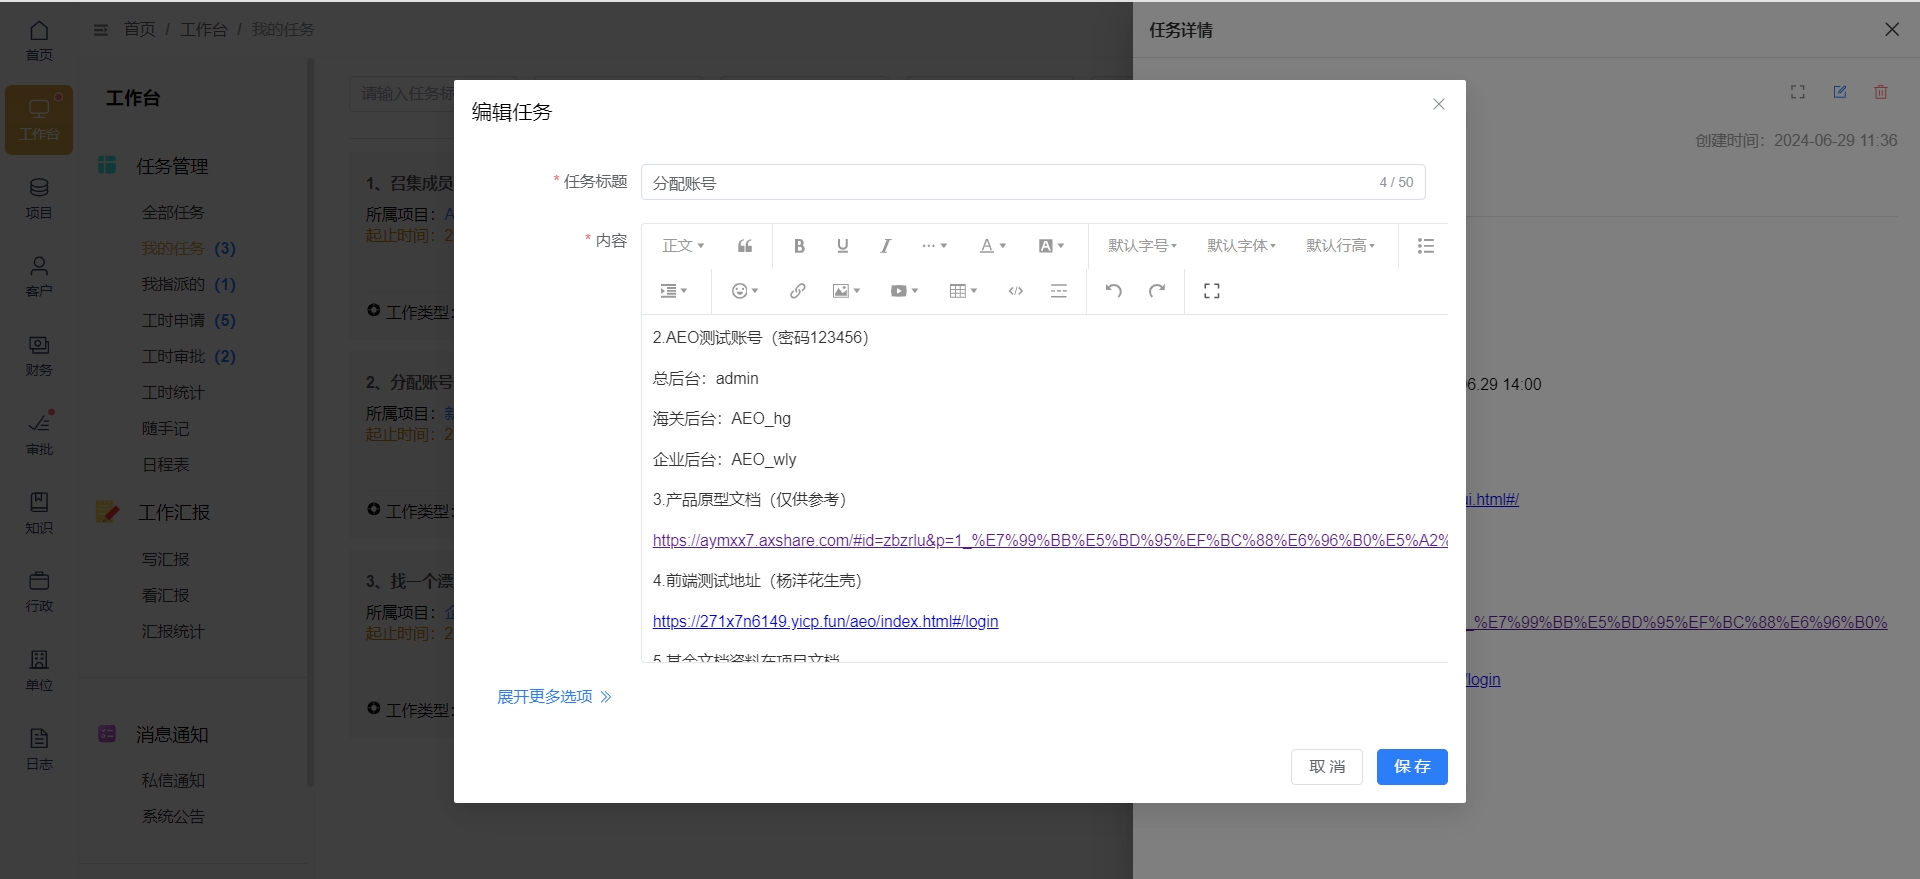Insert a code block
The image size is (1920, 879).
[x=1016, y=291]
